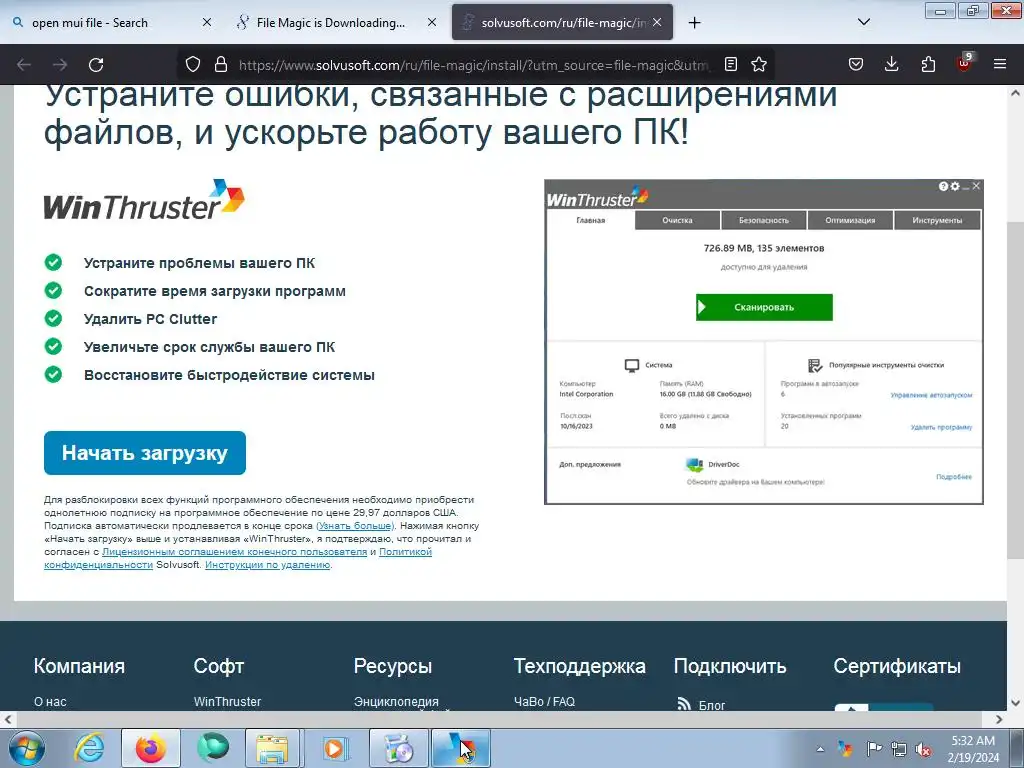Click the 'Техподдержка' footer heading
The height and width of the screenshot is (768, 1024).
[x=579, y=666]
